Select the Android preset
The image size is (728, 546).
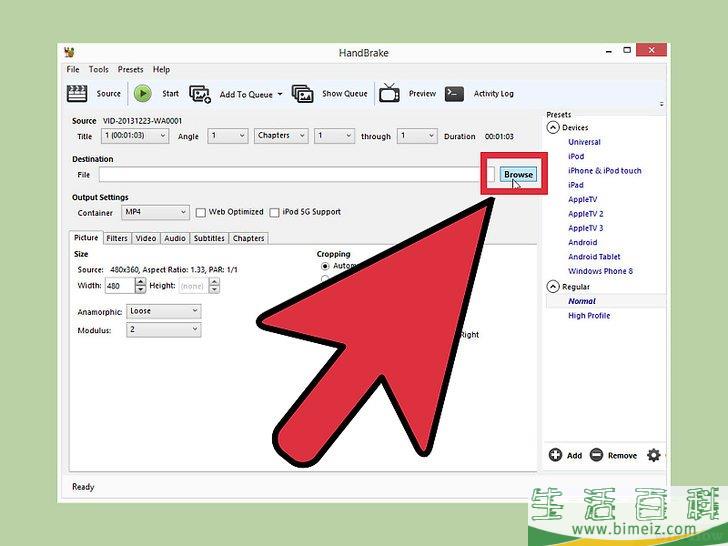[583, 242]
